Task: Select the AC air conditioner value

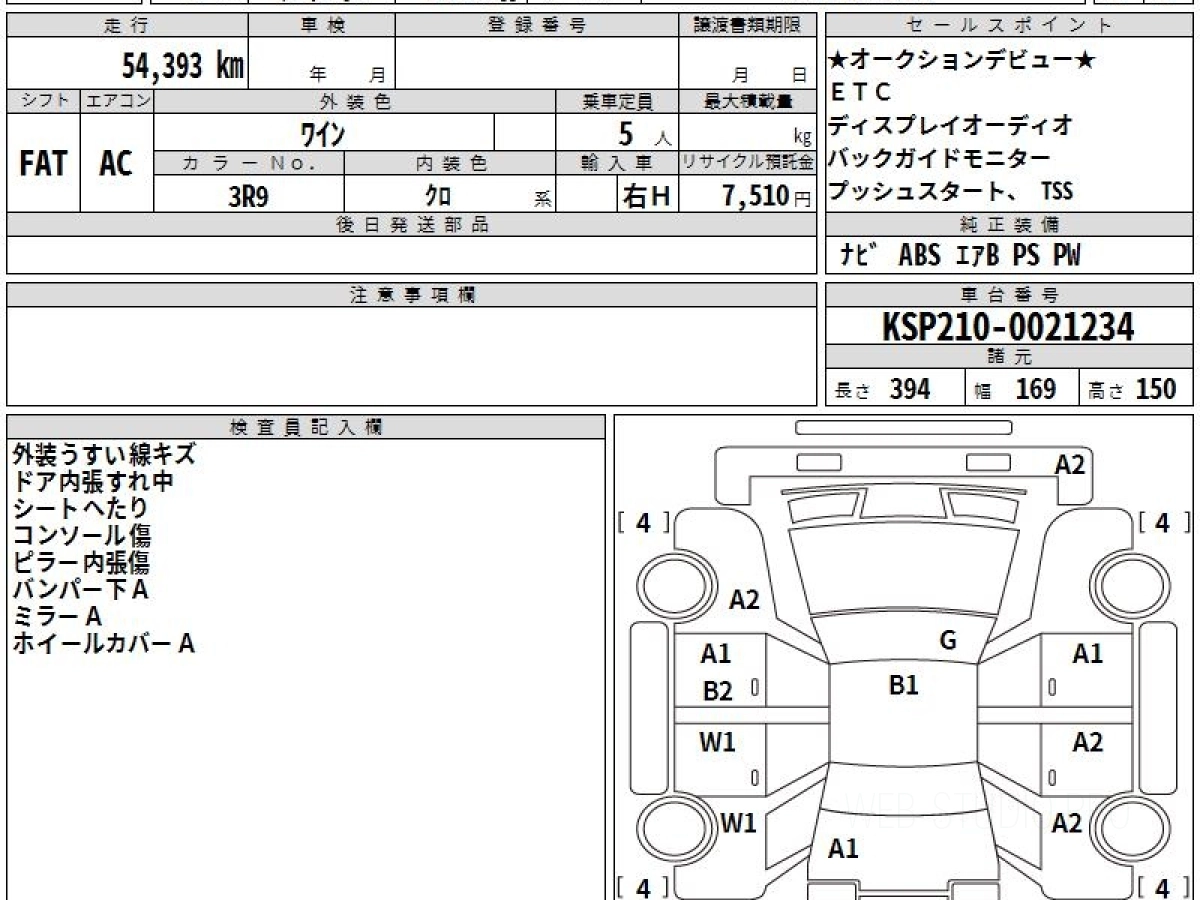Action: tap(116, 164)
